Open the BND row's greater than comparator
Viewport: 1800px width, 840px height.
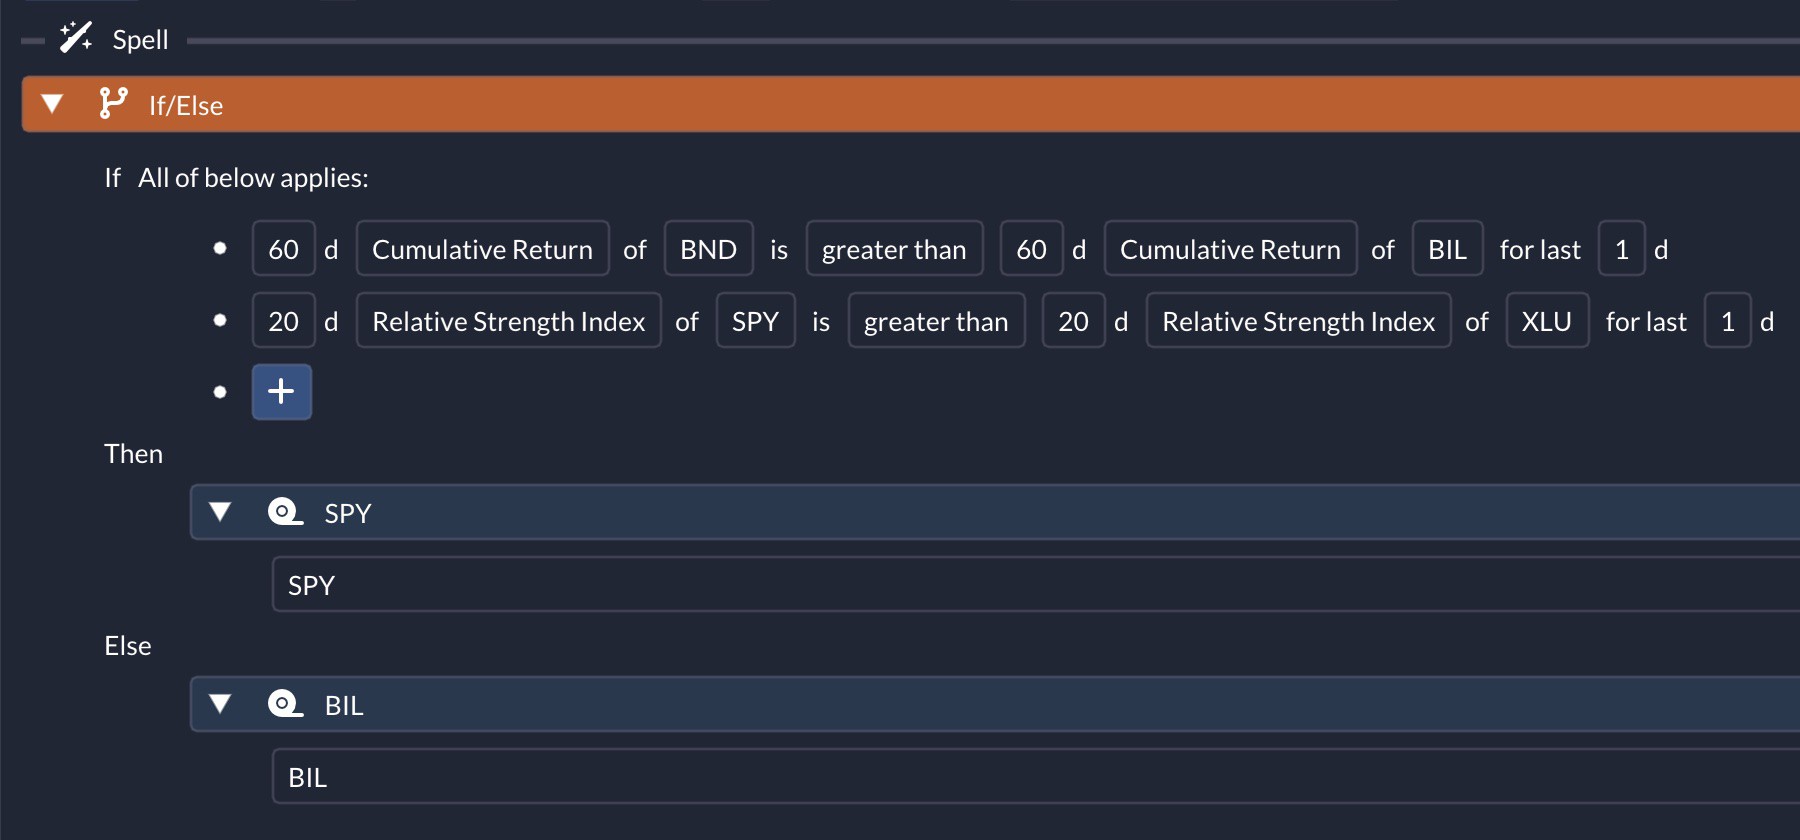pos(894,248)
